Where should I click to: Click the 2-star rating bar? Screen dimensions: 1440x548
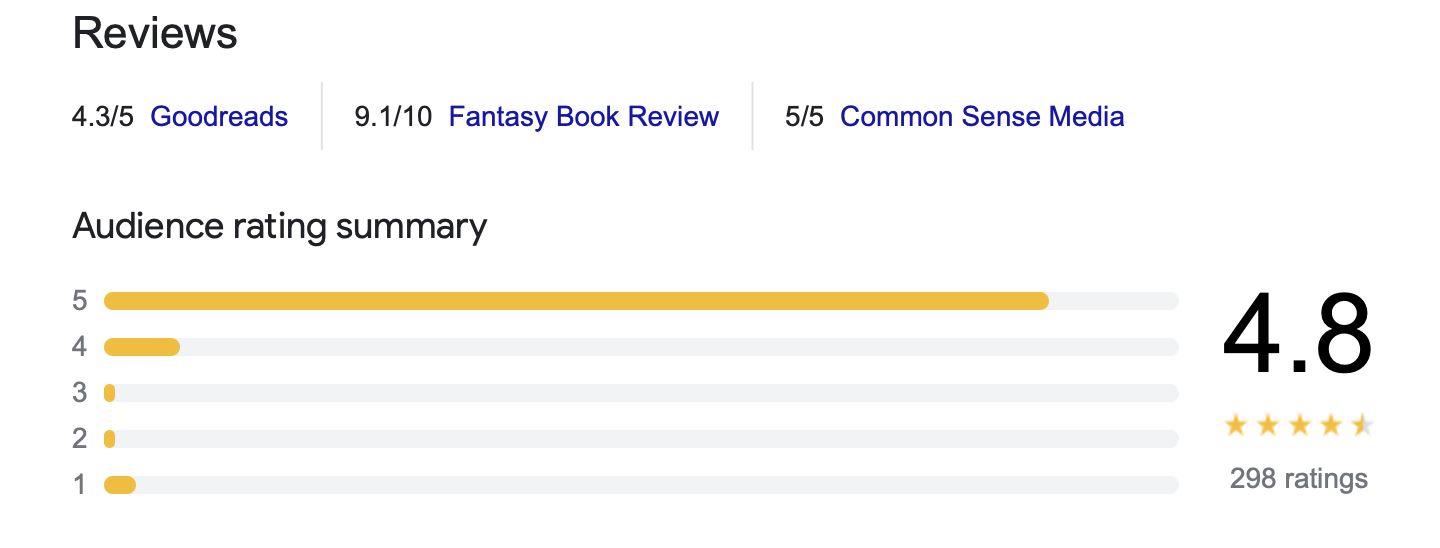click(x=641, y=439)
